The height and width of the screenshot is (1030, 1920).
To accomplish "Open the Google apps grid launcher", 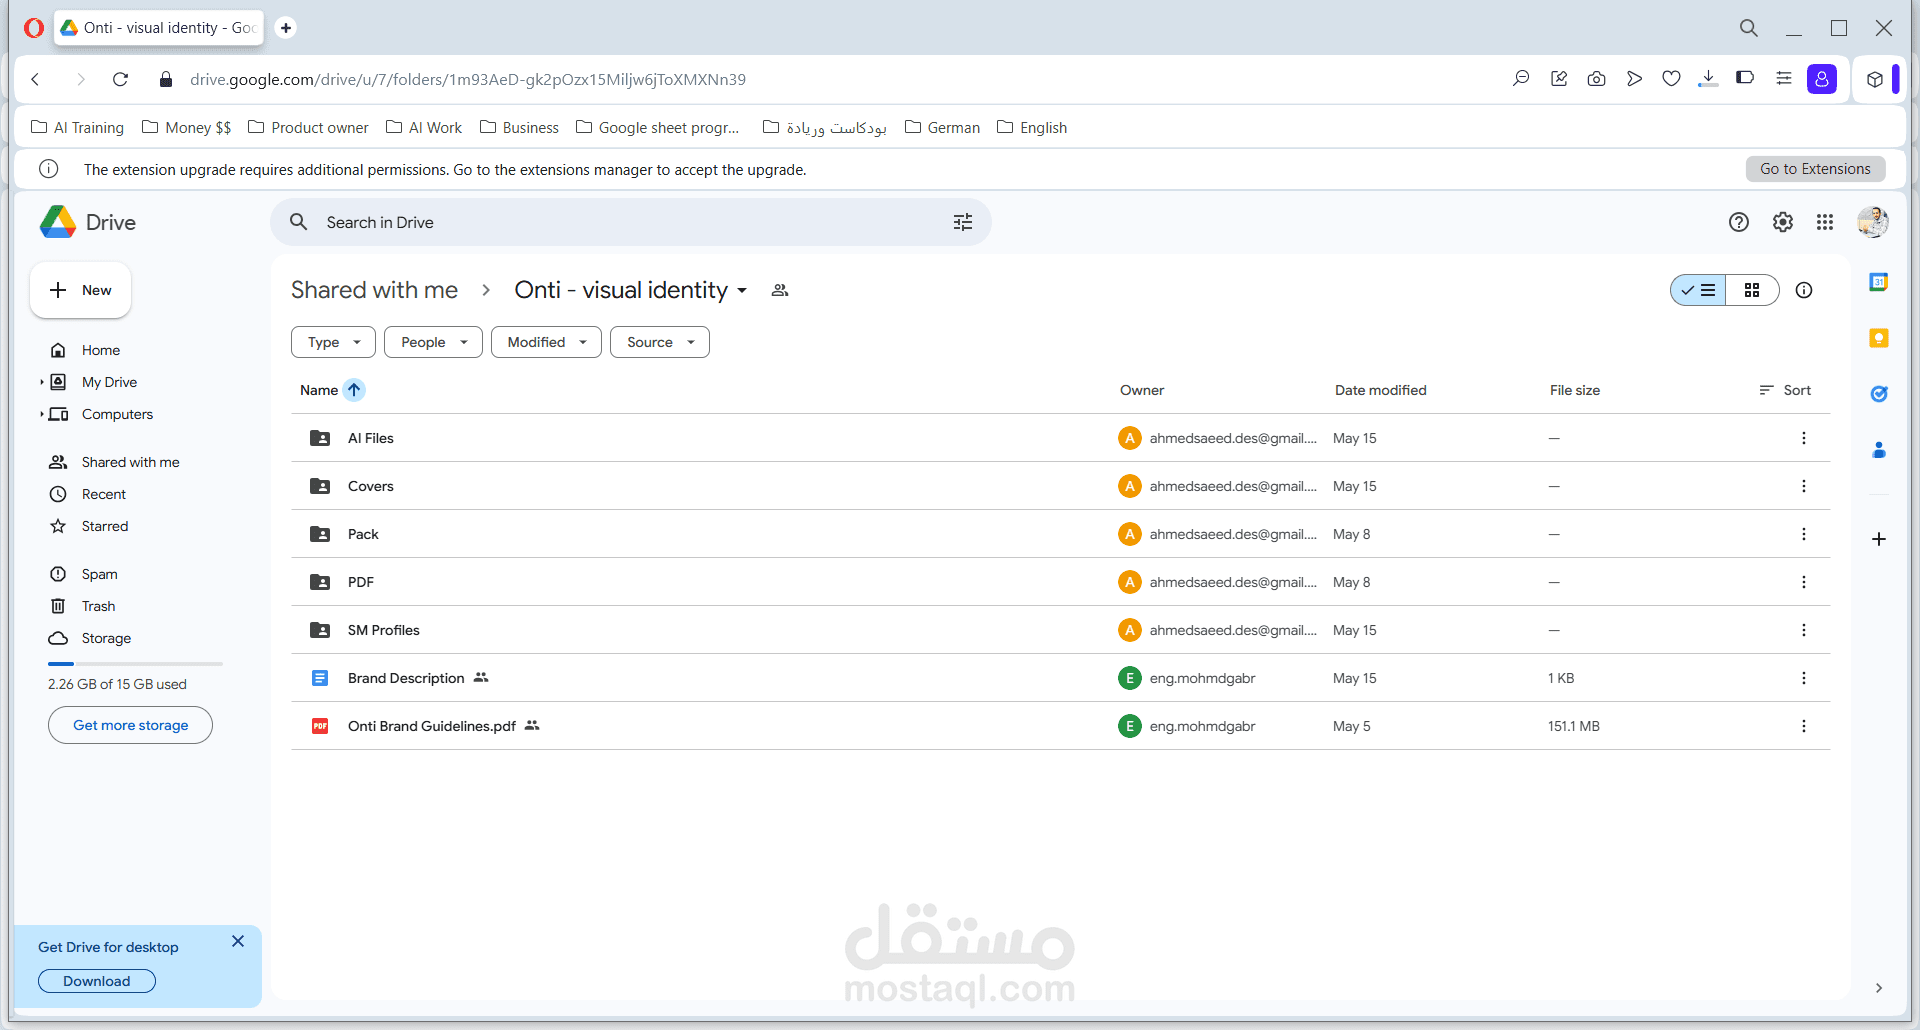I will [x=1825, y=222].
